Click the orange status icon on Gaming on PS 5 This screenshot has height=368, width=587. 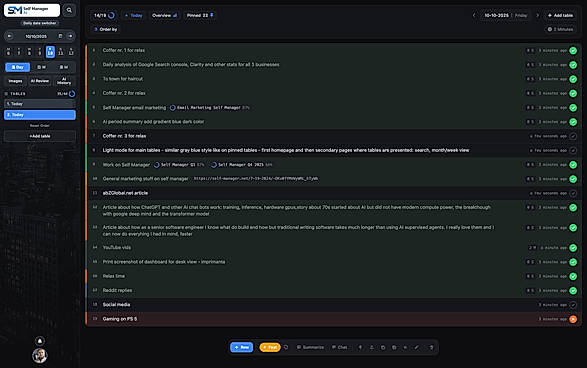click(x=573, y=319)
